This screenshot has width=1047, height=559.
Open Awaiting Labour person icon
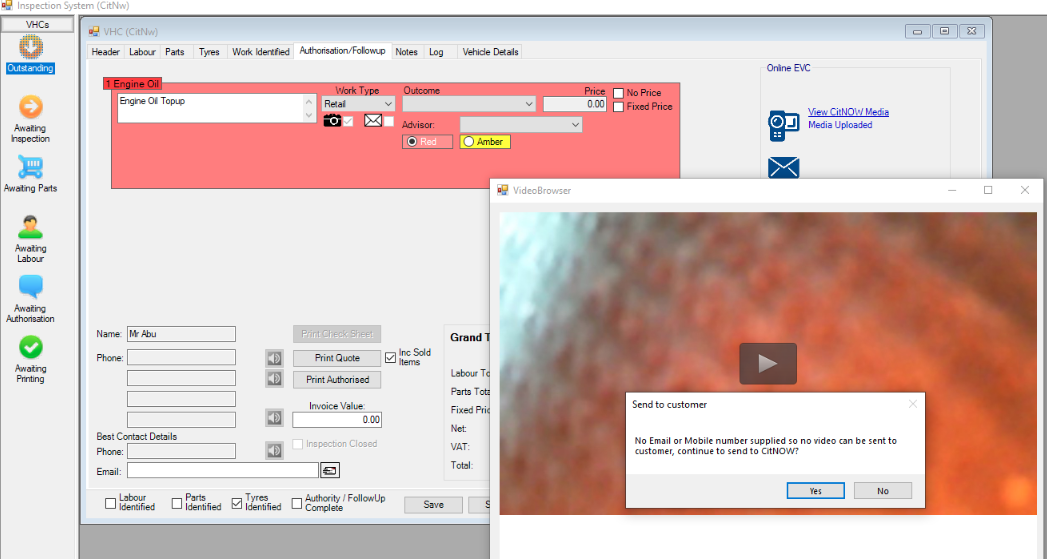31,228
